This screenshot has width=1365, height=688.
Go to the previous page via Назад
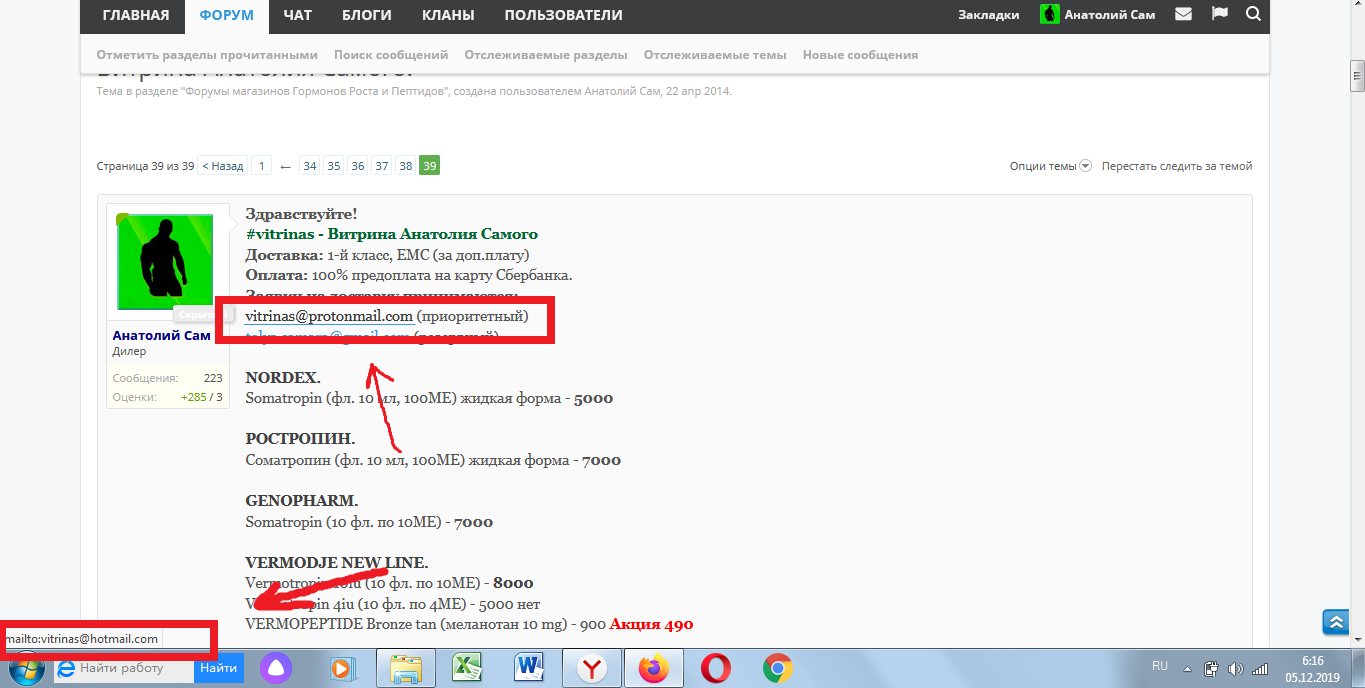[x=222, y=166]
